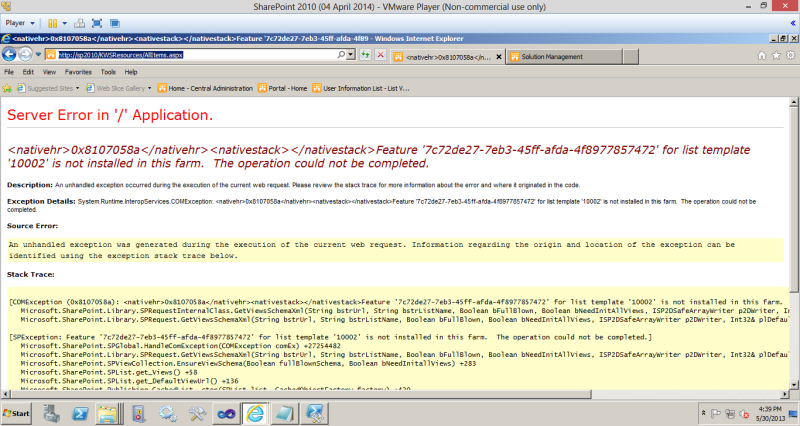Stop loading the page with red X
The width and height of the screenshot is (800, 426).
(x=380, y=55)
